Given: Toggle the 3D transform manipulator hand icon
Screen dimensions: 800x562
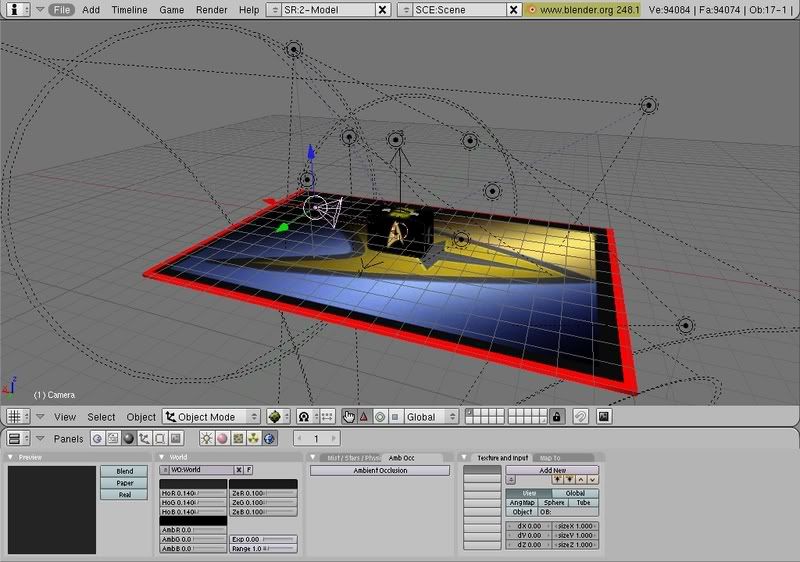Looking at the screenshot, I should [x=348, y=417].
